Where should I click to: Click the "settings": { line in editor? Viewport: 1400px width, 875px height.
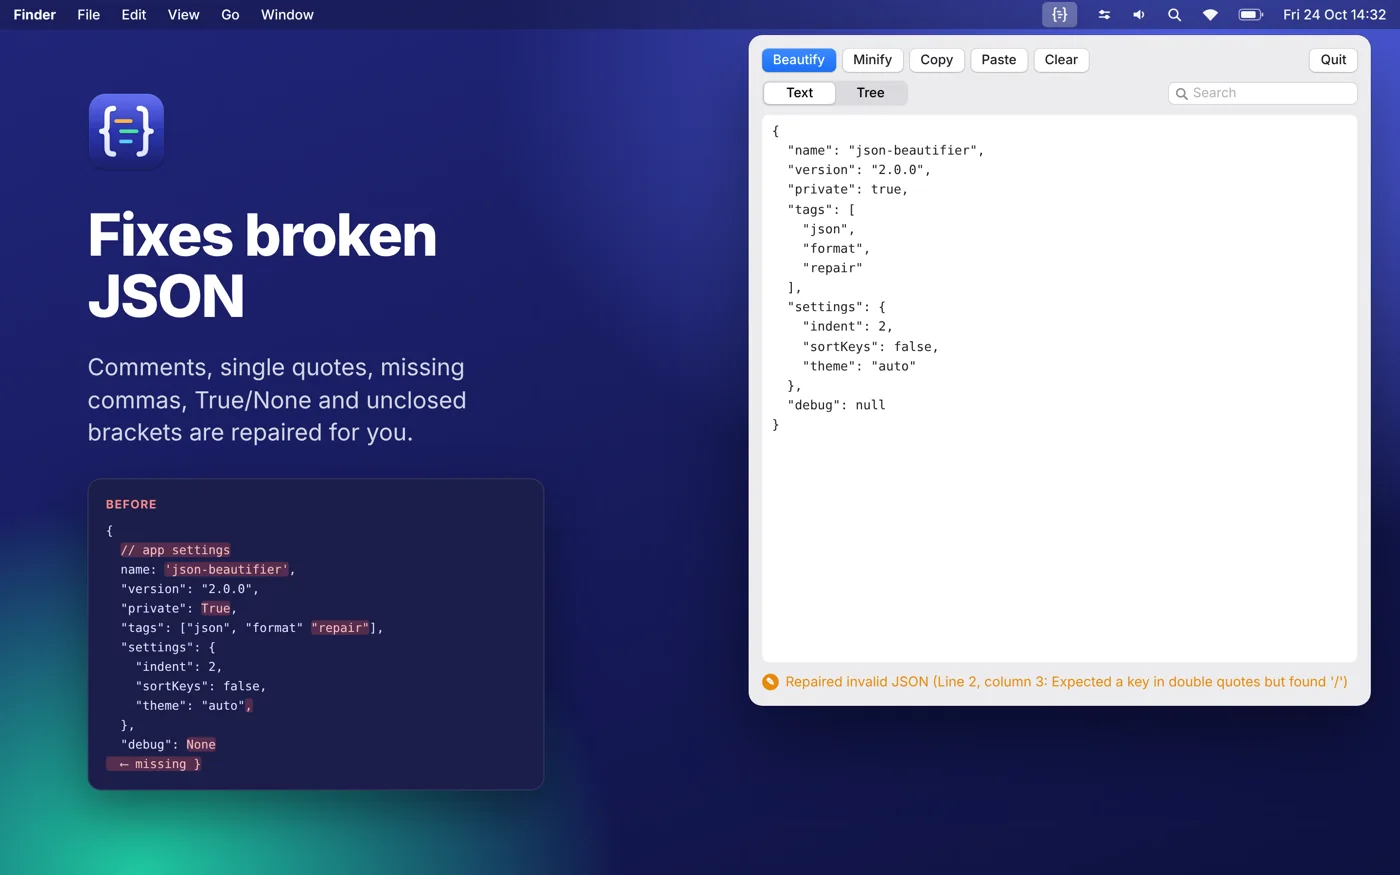(836, 307)
